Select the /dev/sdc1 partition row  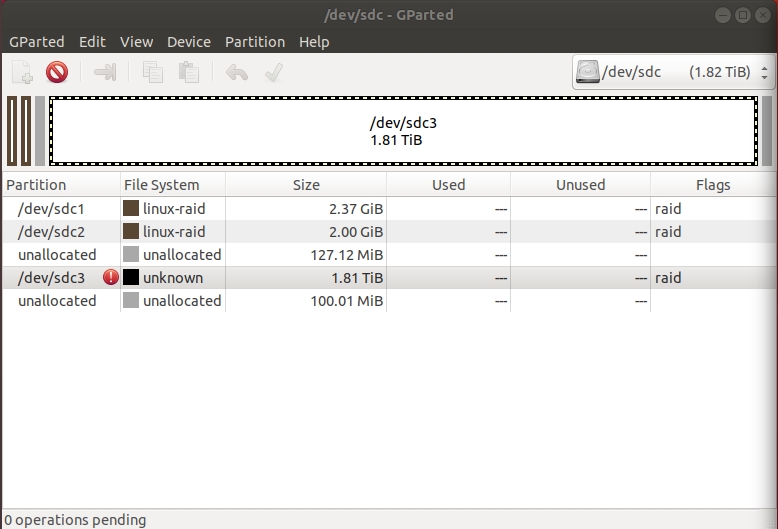coord(389,208)
